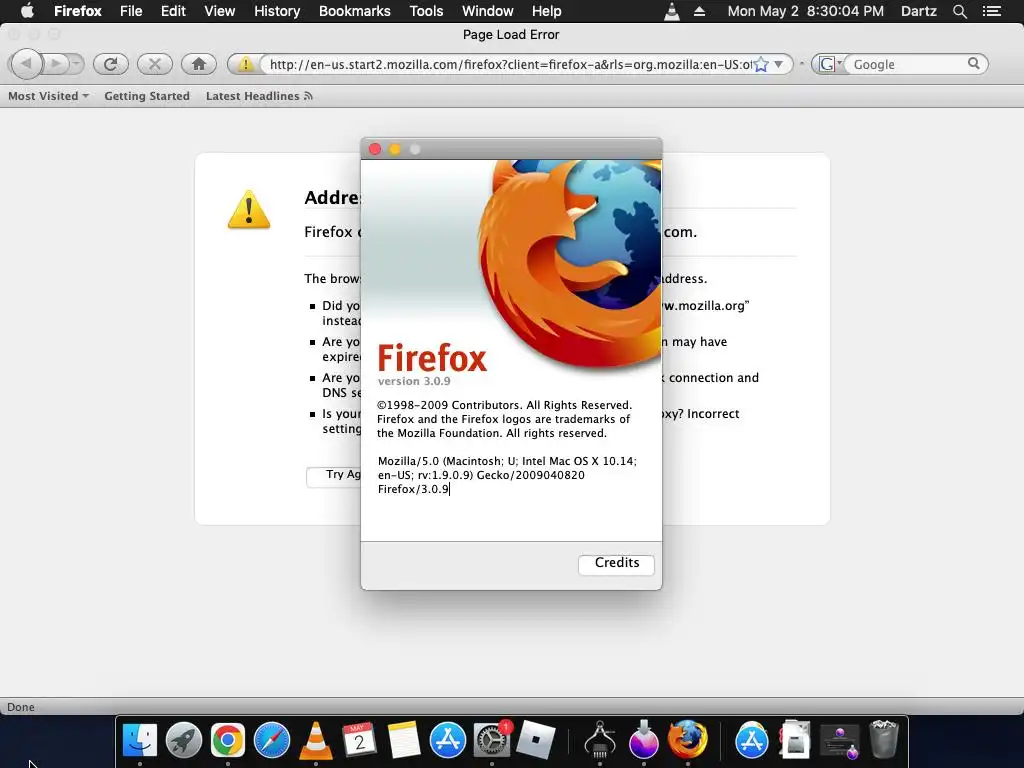
Task: Click the 'Done' status bar text
Action: click(x=21, y=707)
